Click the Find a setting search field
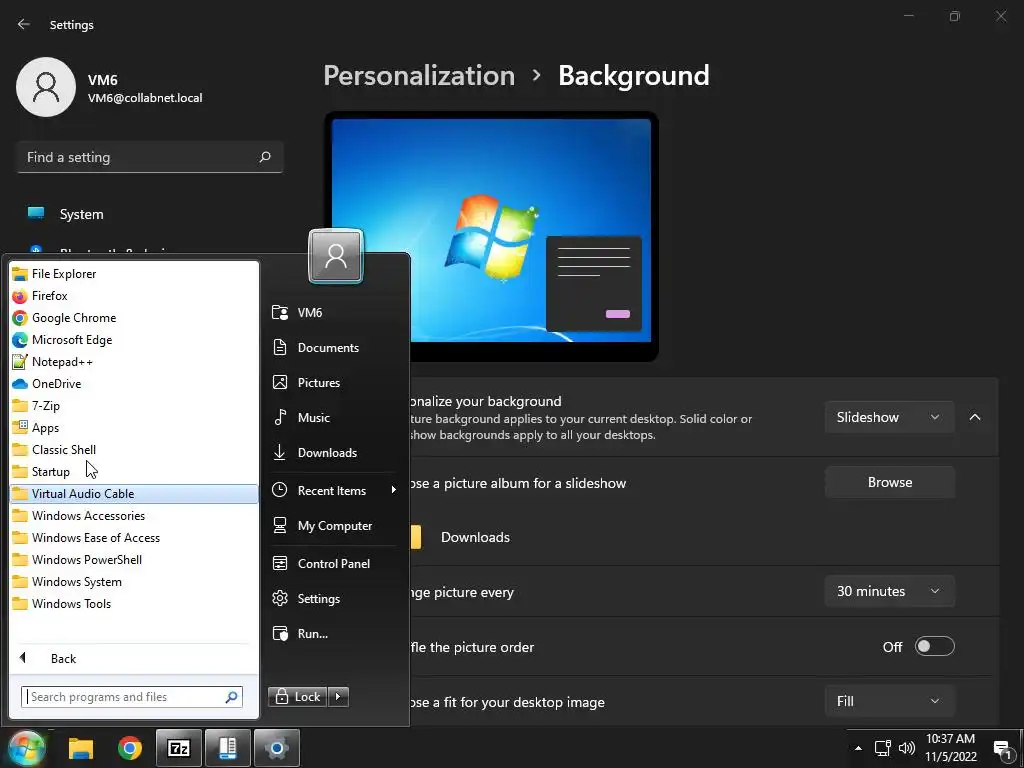Screen dimensions: 1024x768 pos(150,157)
